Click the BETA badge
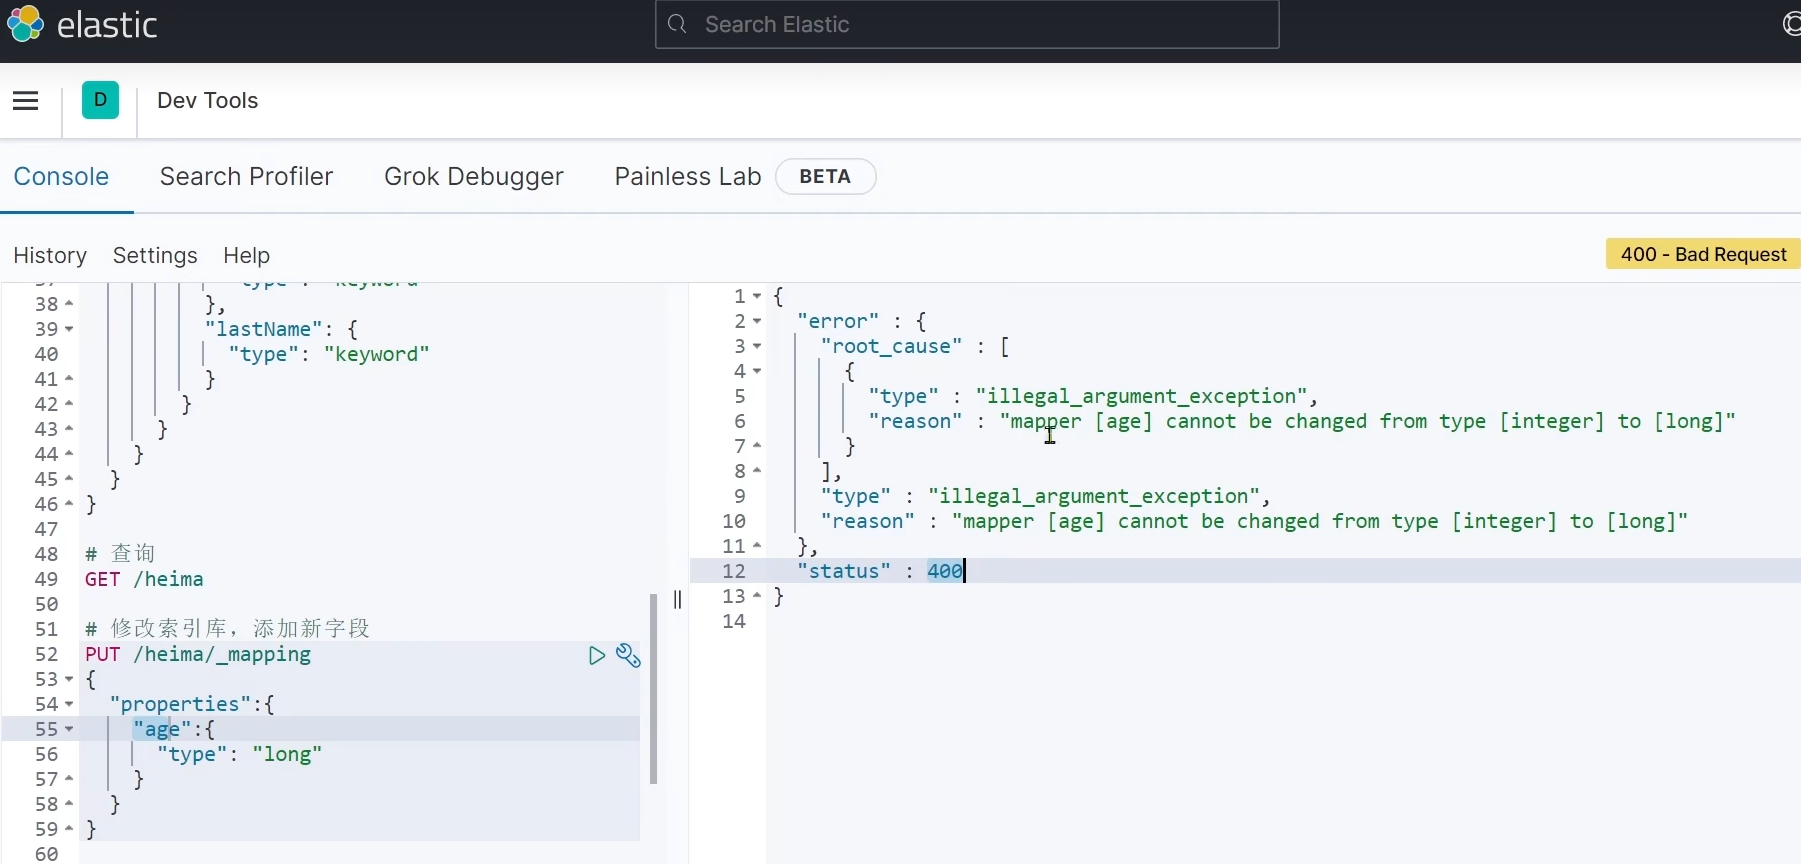1801x864 pixels. pos(825,177)
